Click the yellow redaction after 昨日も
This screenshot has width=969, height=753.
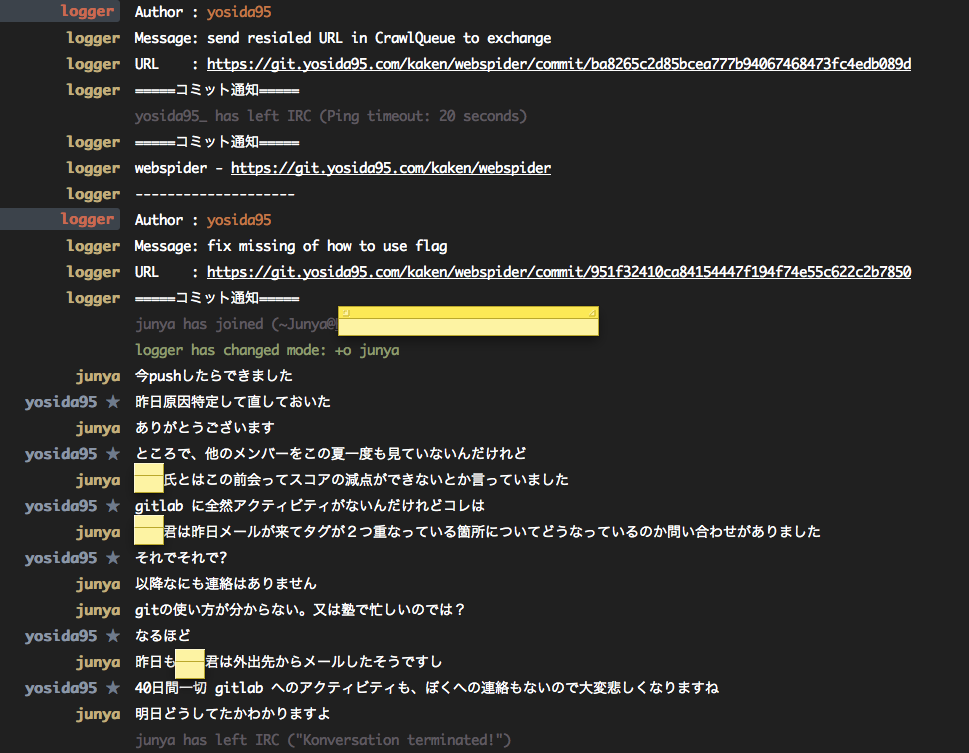190,662
